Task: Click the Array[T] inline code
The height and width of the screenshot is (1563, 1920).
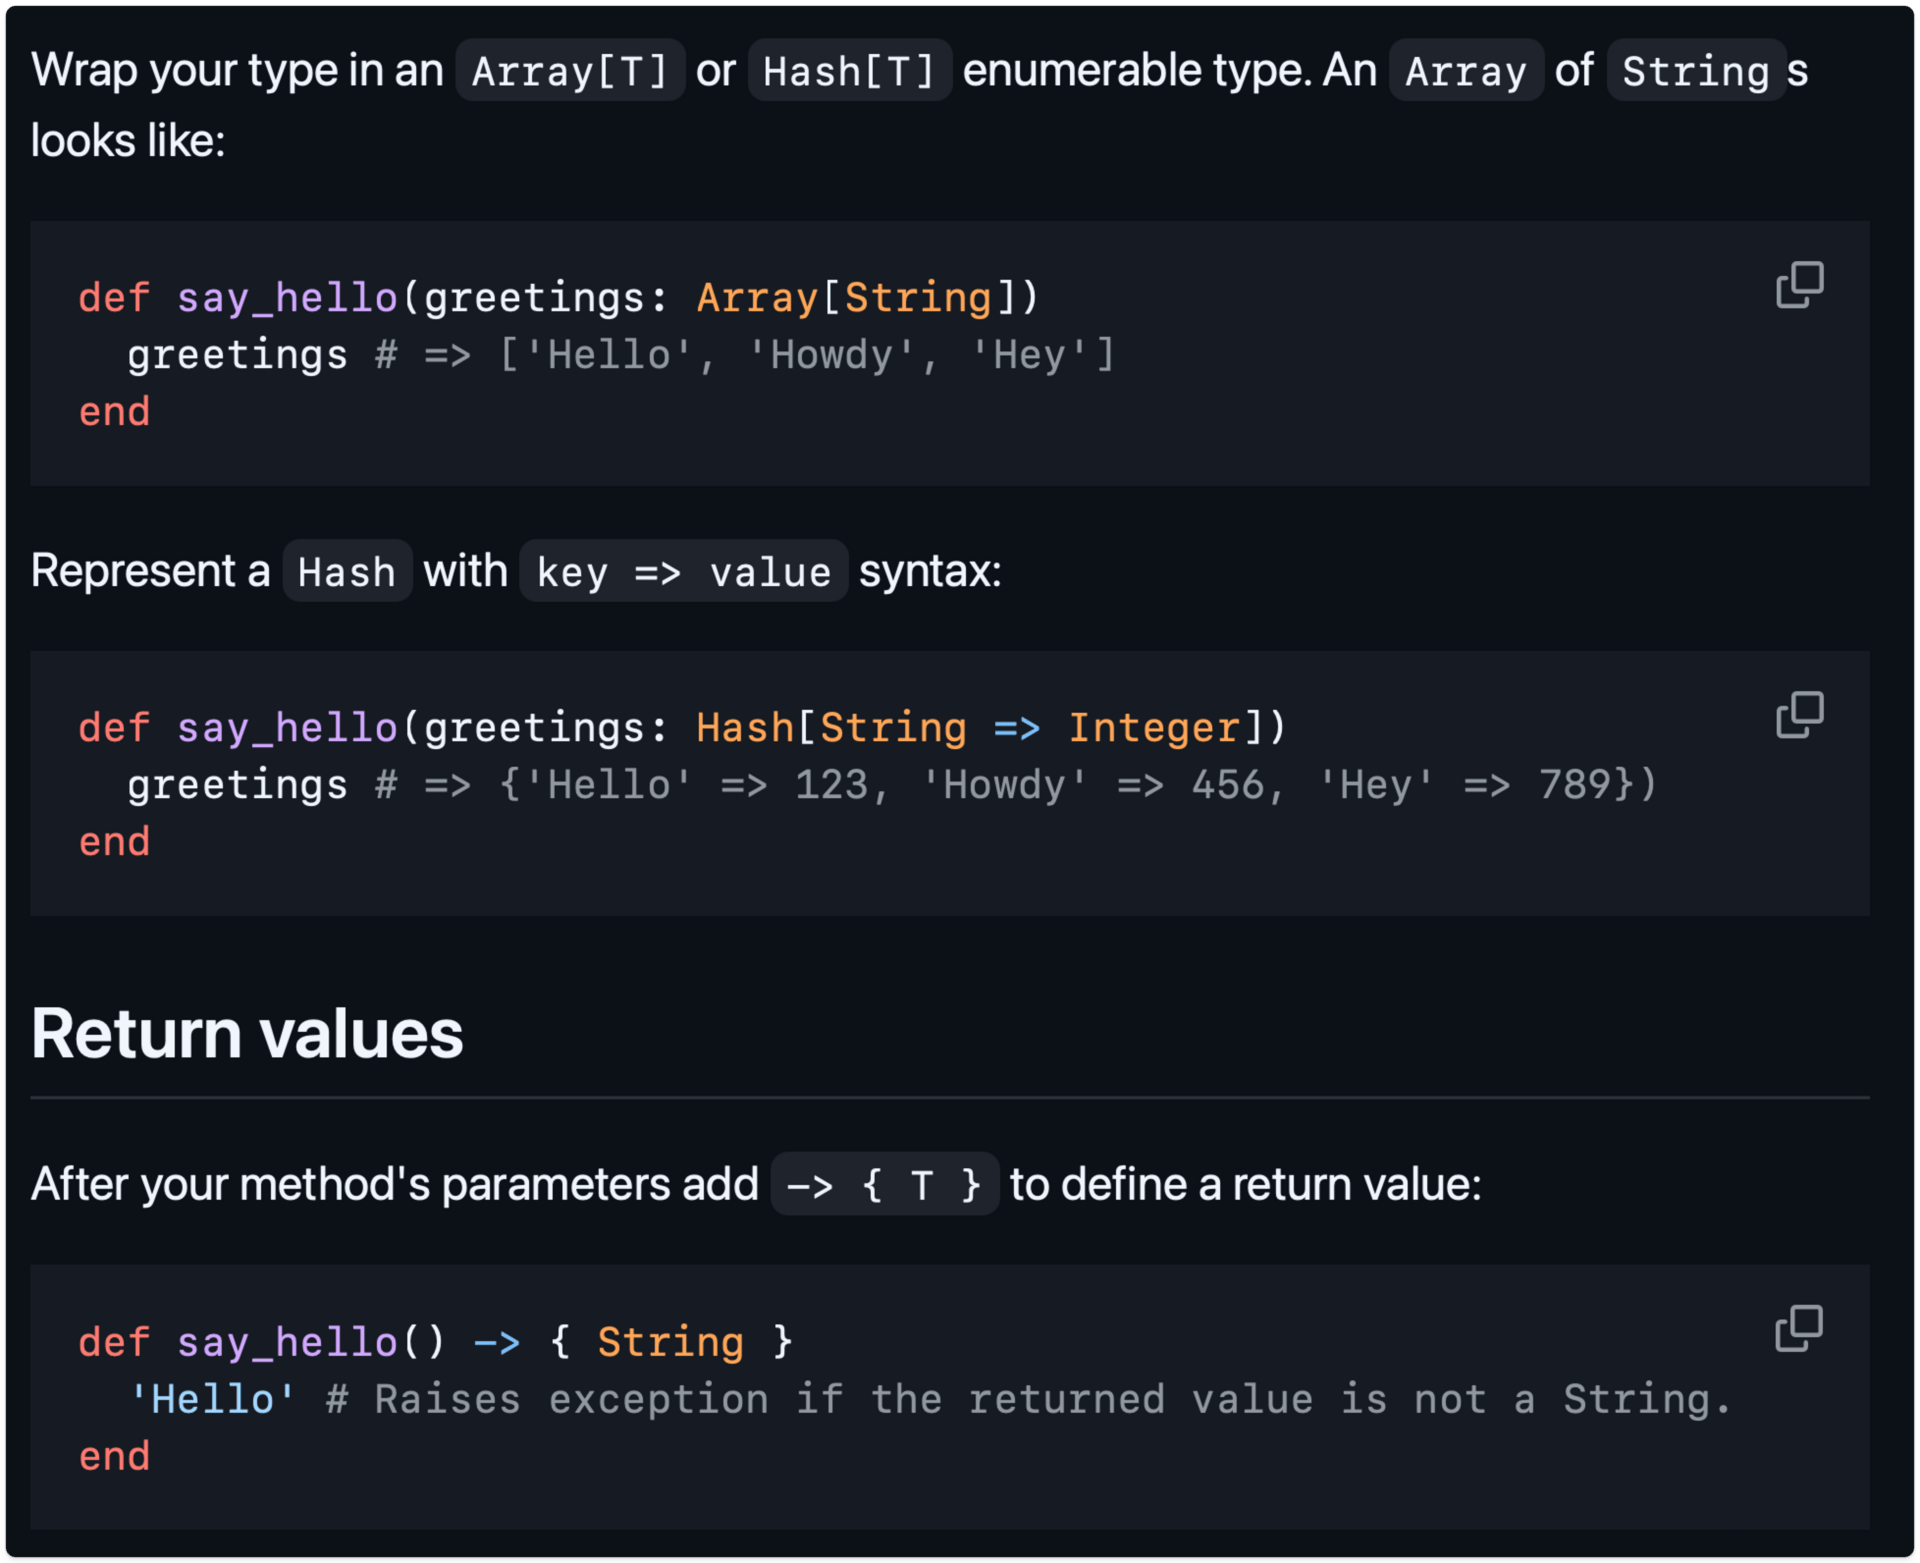Action: pos(569,71)
